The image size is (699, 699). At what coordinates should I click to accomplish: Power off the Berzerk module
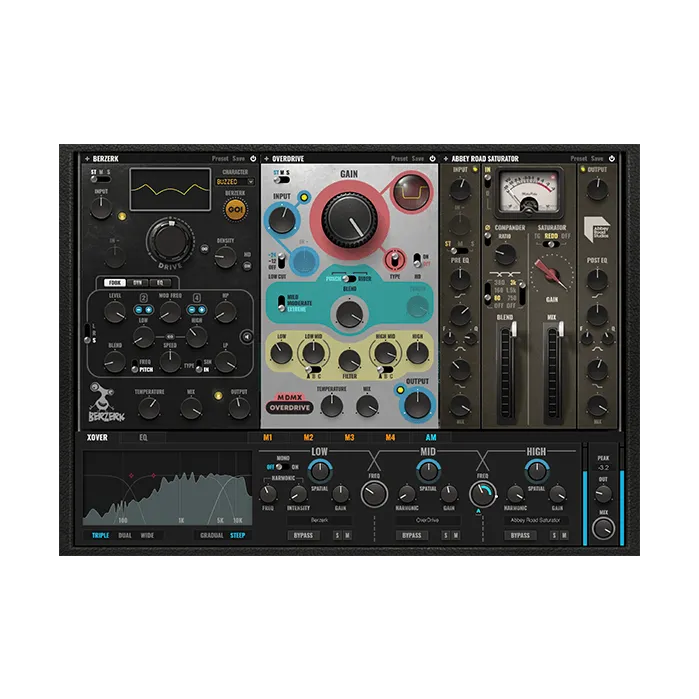tap(253, 158)
